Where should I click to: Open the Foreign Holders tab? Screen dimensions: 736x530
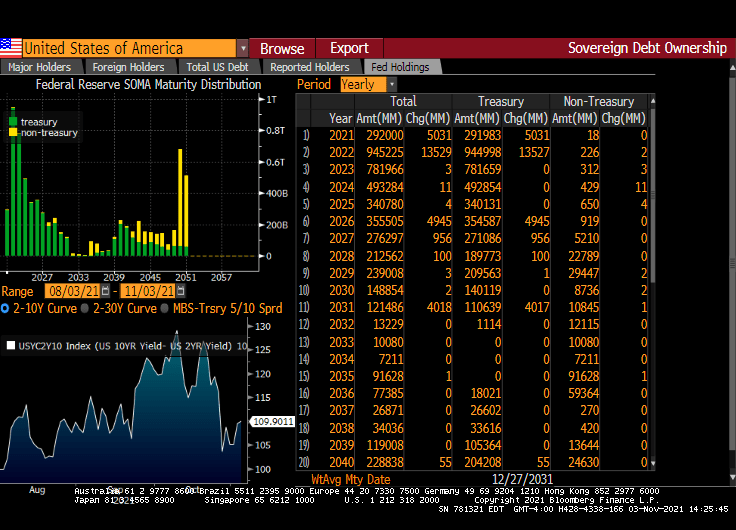(x=129, y=67)
